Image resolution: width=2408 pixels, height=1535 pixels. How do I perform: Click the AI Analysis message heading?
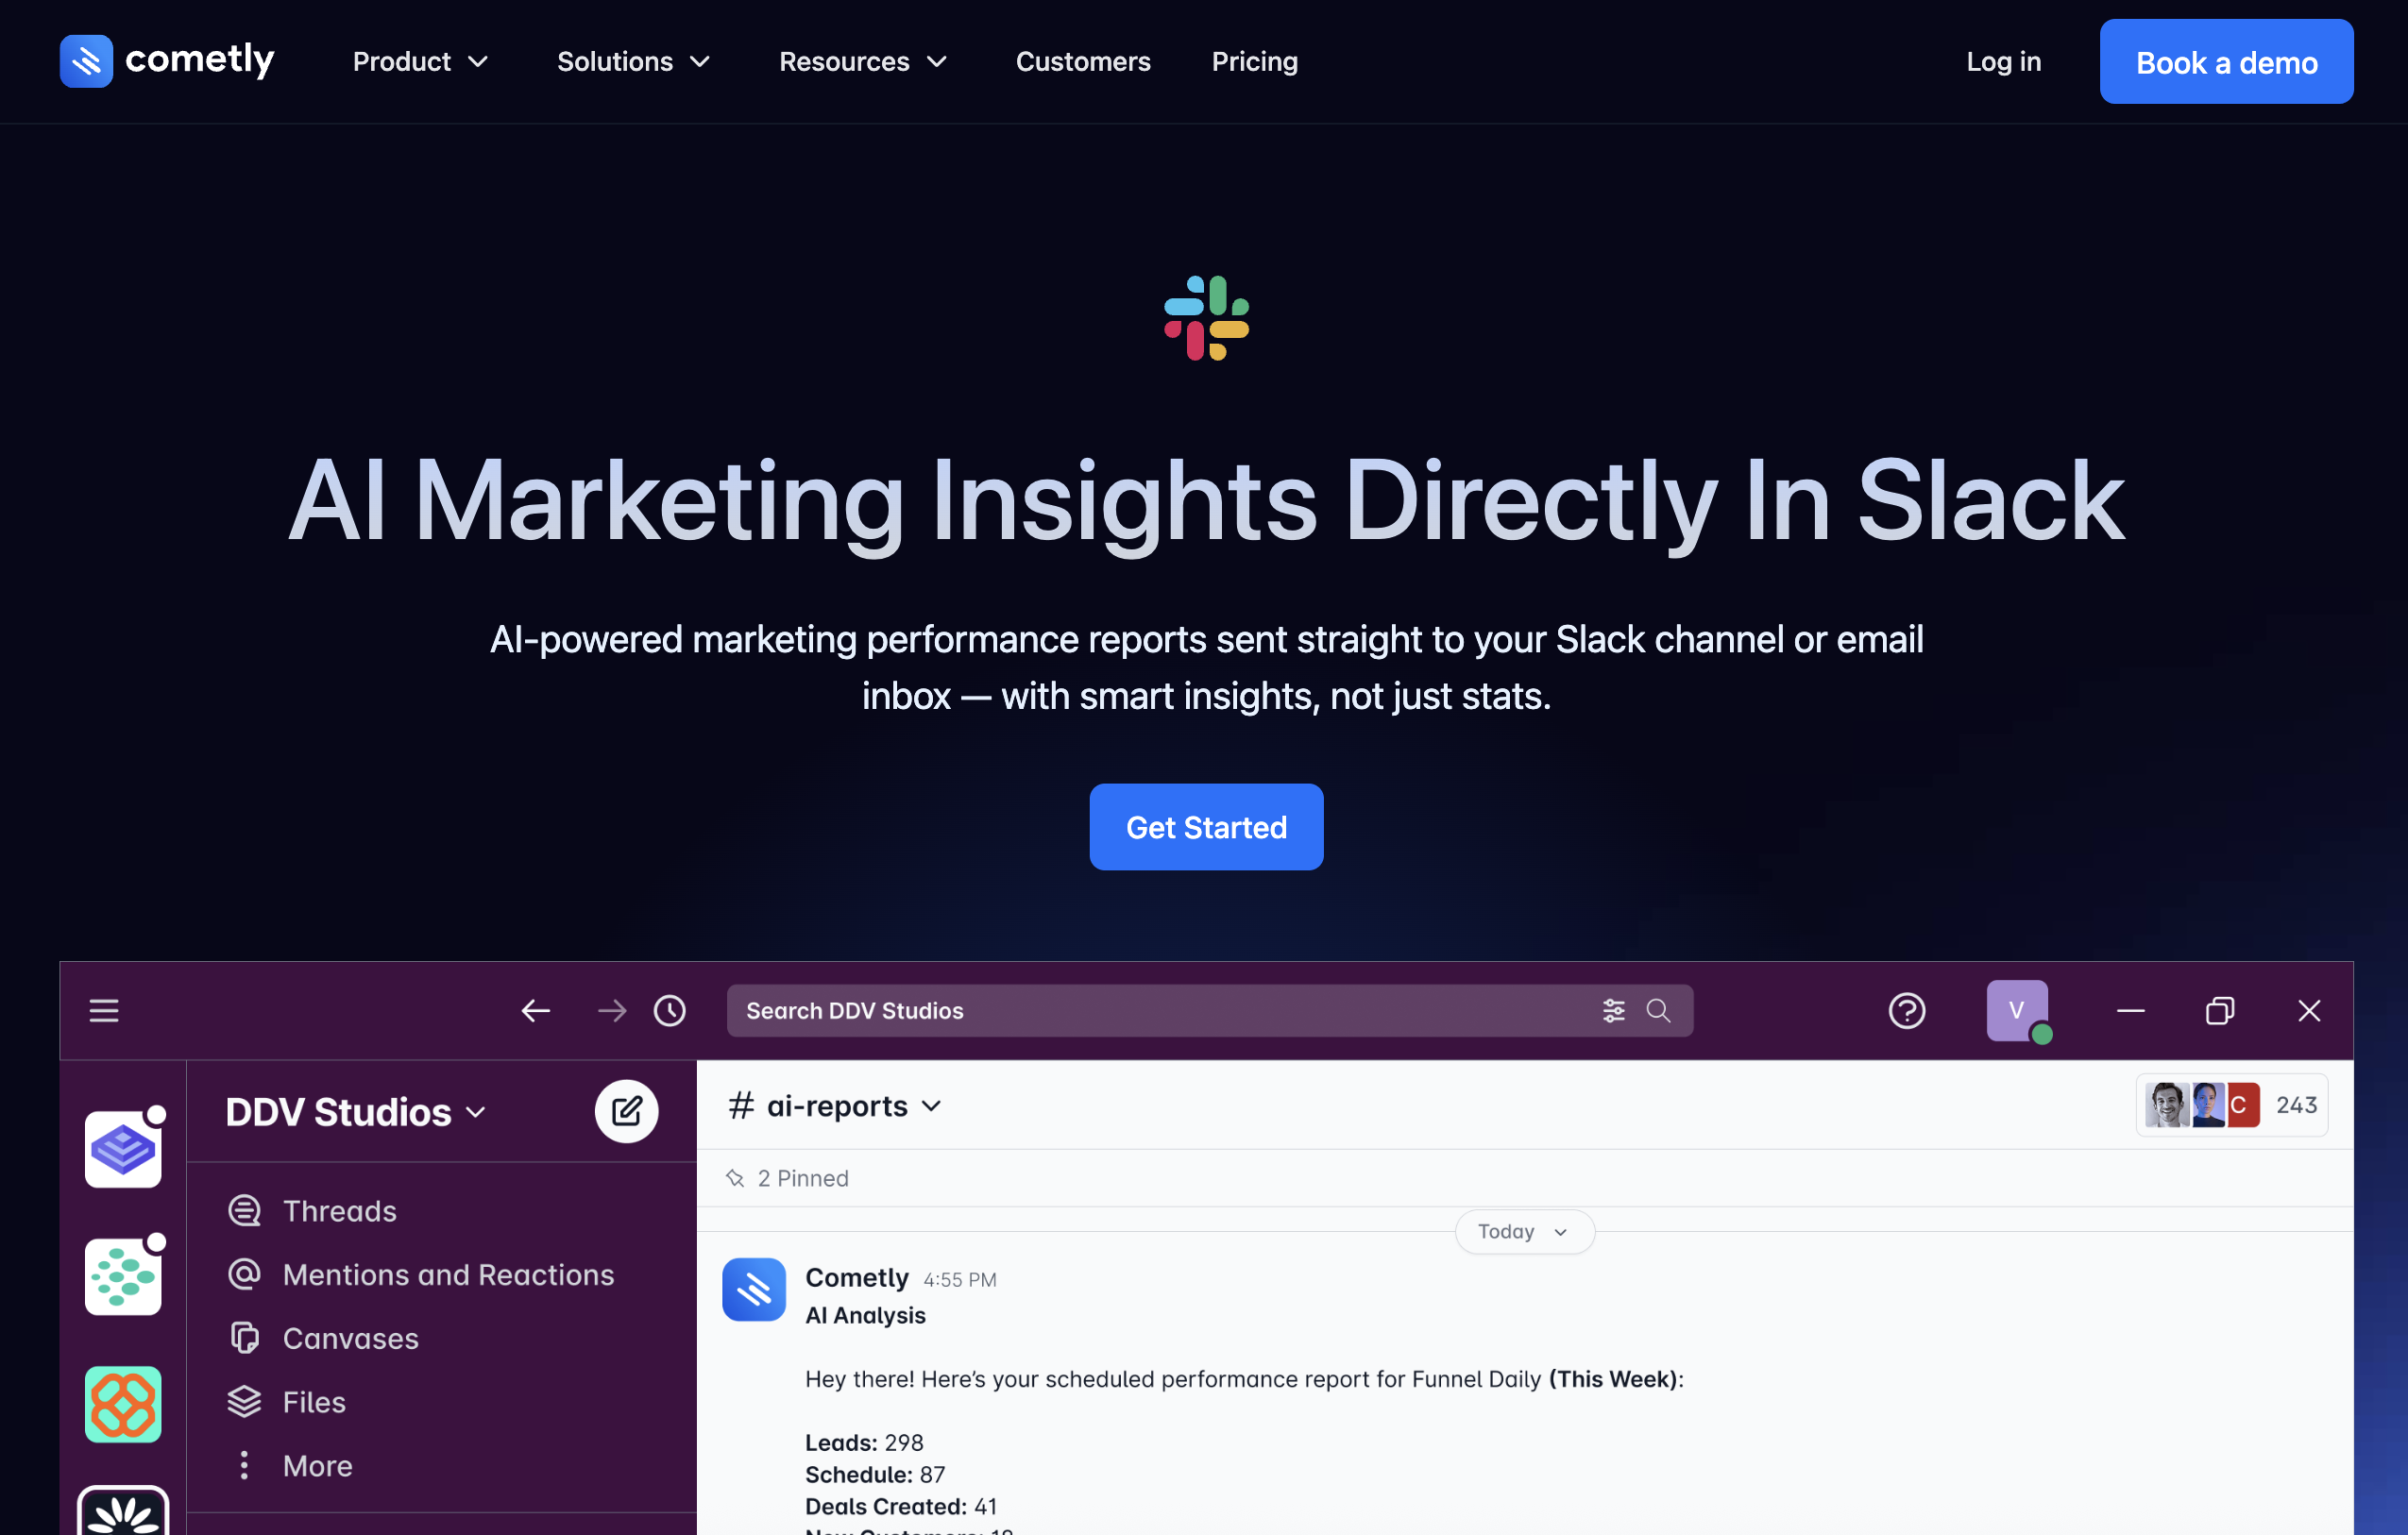tap(865, 1315)
